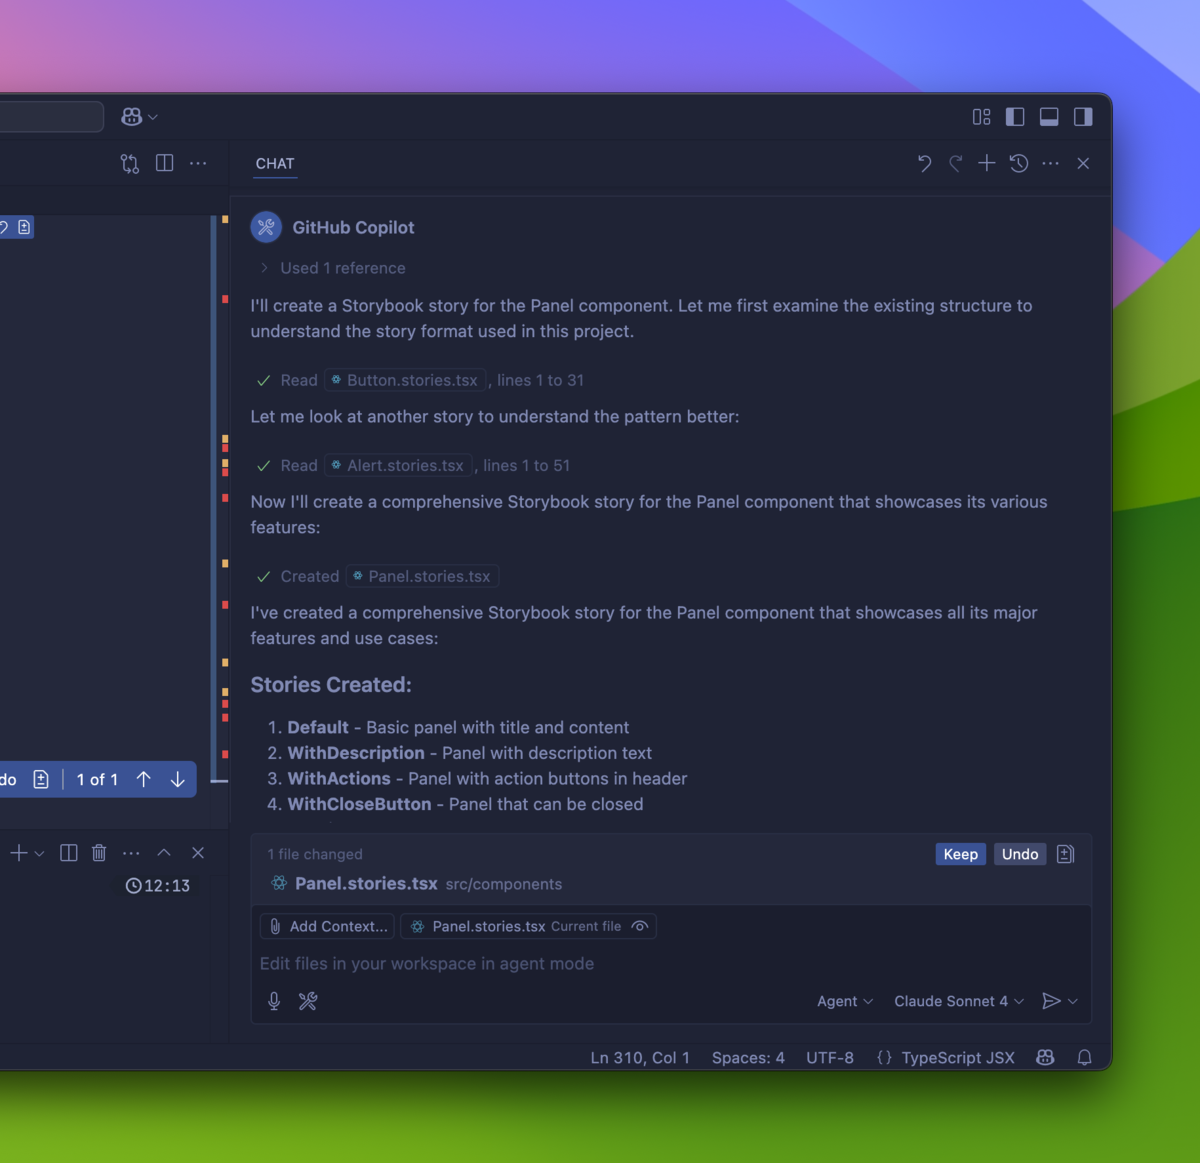Change indentation Spaces: 4
1200x1163 pixels.
[748, 1058]
